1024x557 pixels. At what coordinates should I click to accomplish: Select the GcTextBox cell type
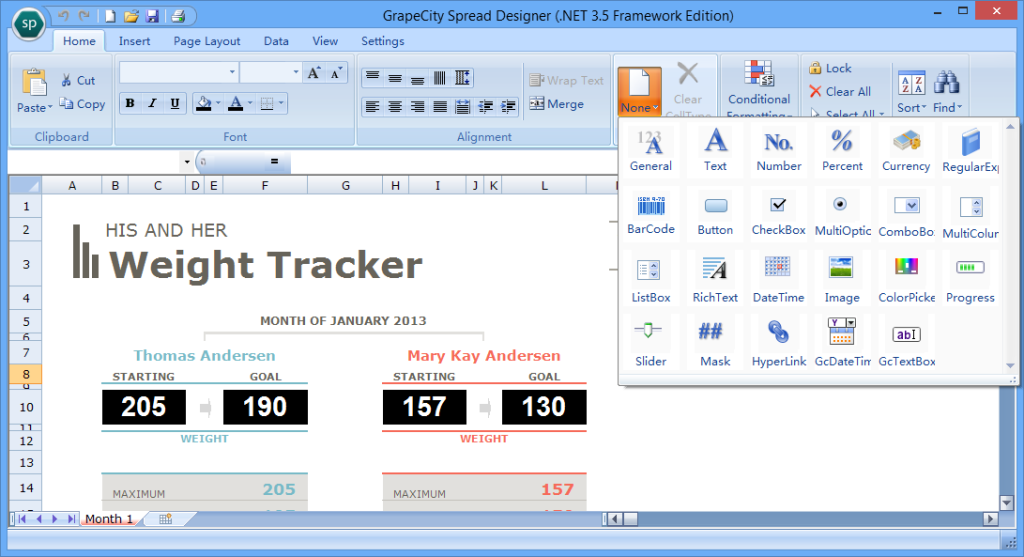point(906,343)
